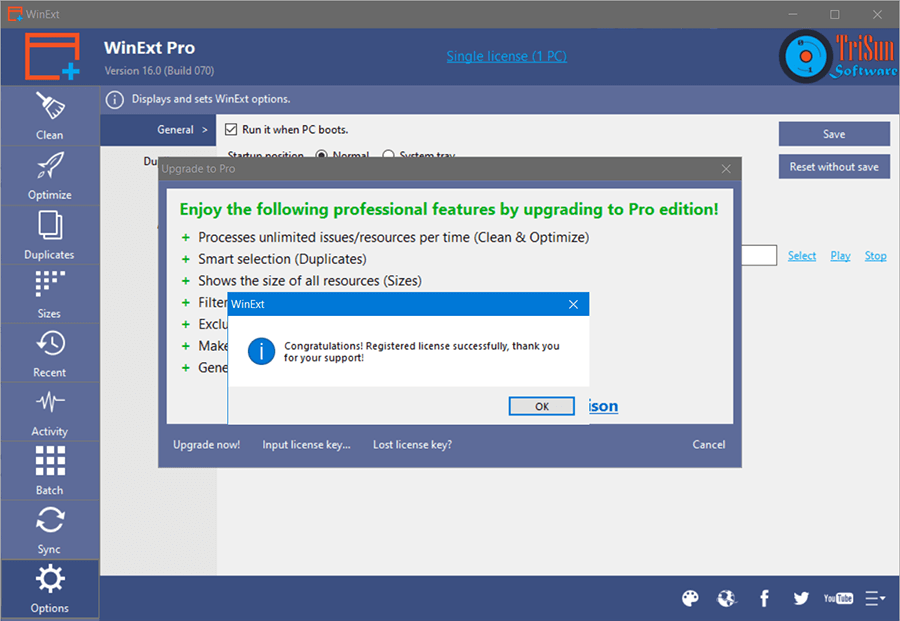The width and height of the screenshot is (900, 621).
Task: Toggle Run it when PC boots checkbox
Action: coord(231,130)
